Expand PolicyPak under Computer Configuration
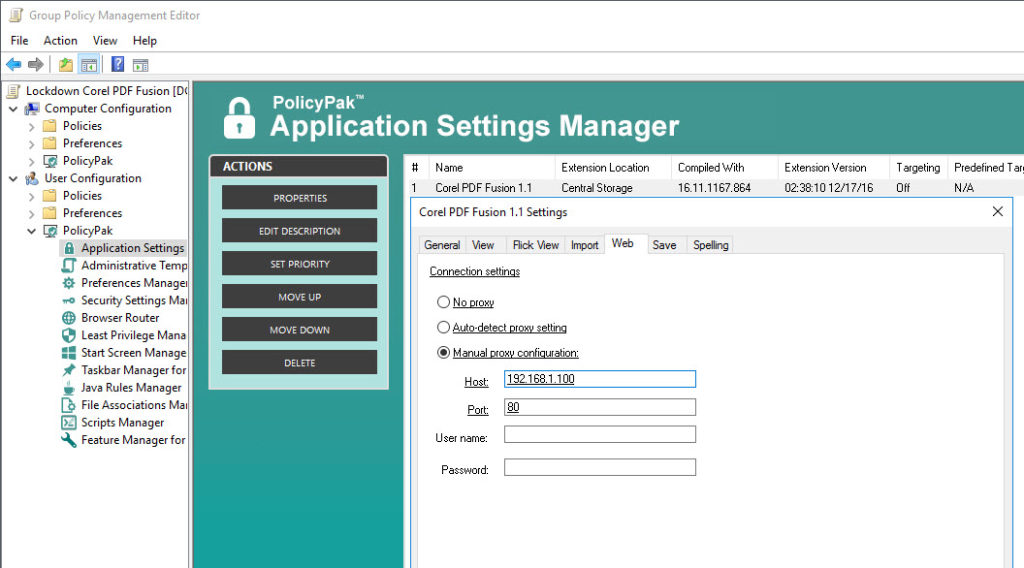The width and height of the screenshot is (1024, 568). point(31,161)
